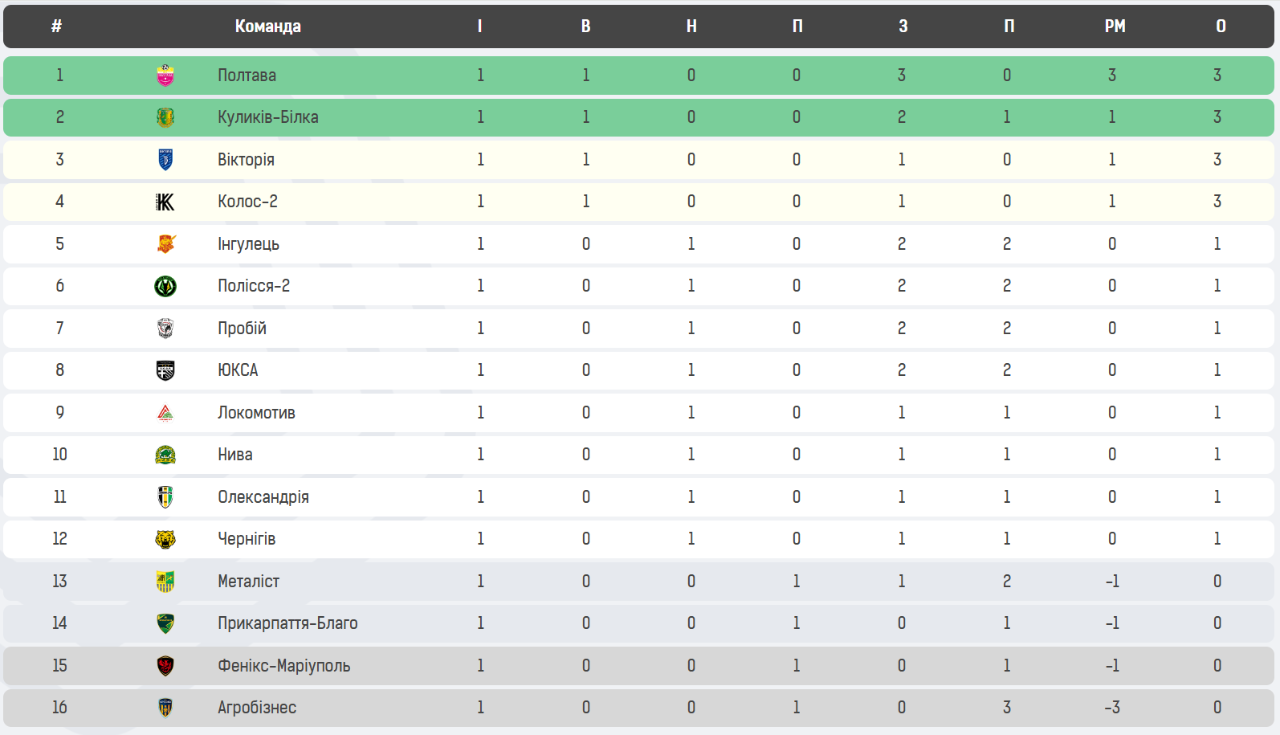This screenshot has width=1280, height=735.
Task: Click the Агробізнес team badge
Action: coord(165,707)
